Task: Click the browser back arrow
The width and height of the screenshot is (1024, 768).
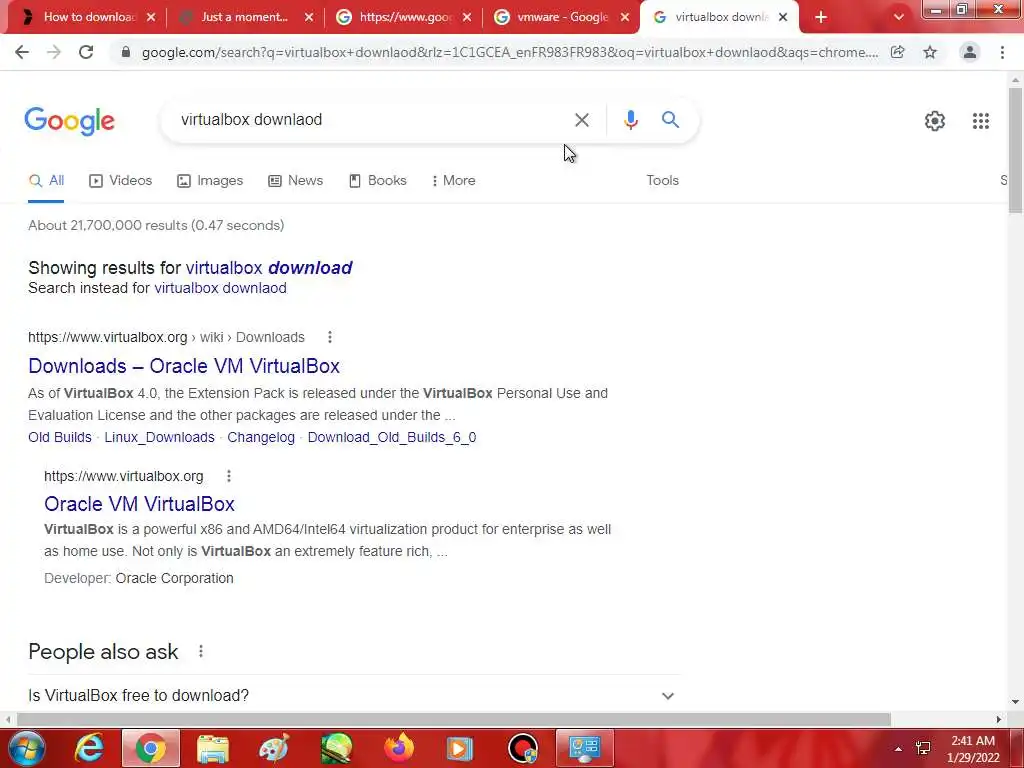Action: (x=22, y=52)
